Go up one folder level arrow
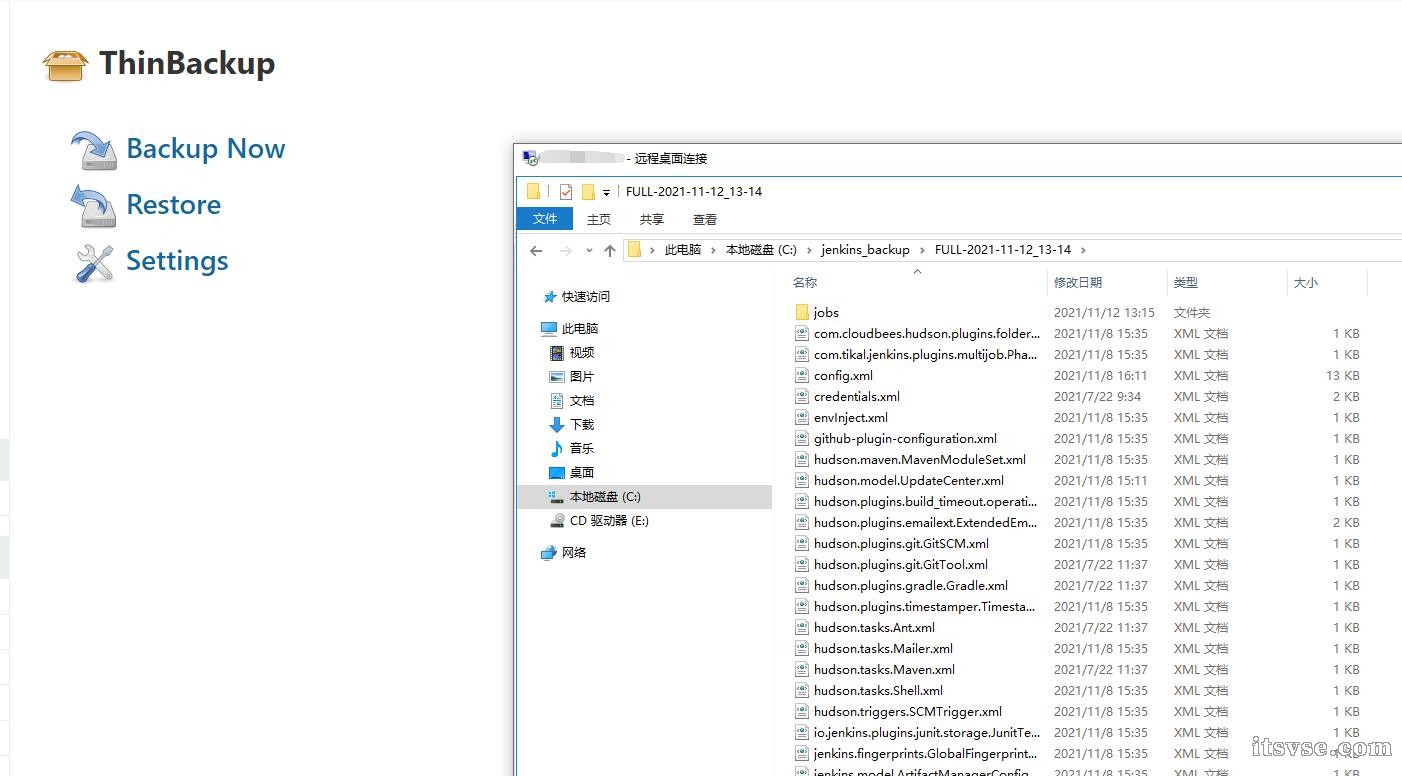1402x776 pixels. point(610,251)
